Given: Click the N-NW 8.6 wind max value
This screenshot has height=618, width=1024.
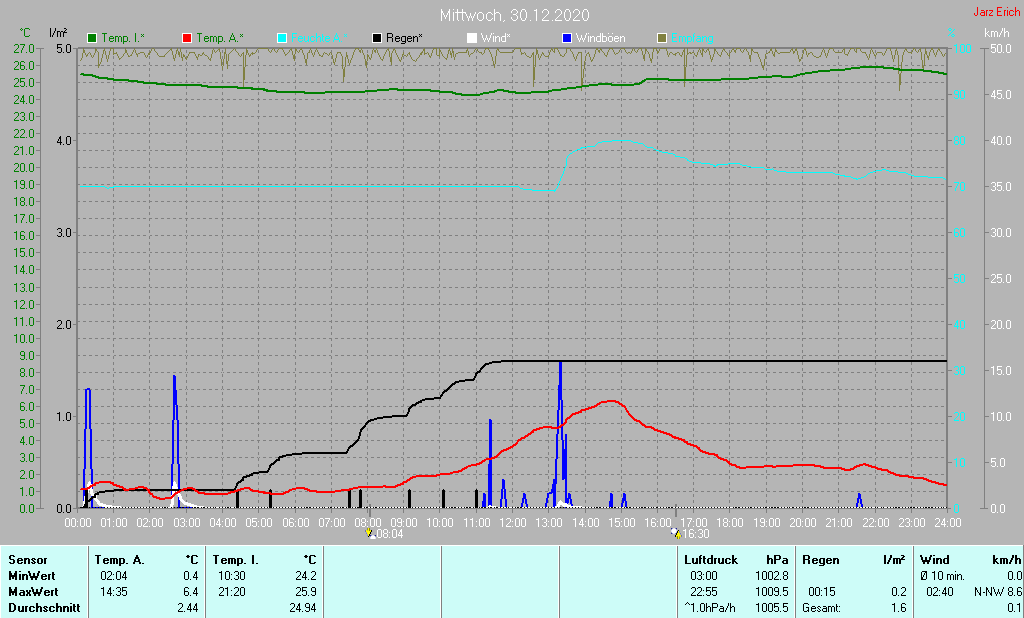Looking at the screenshot, I should (997, 592).
